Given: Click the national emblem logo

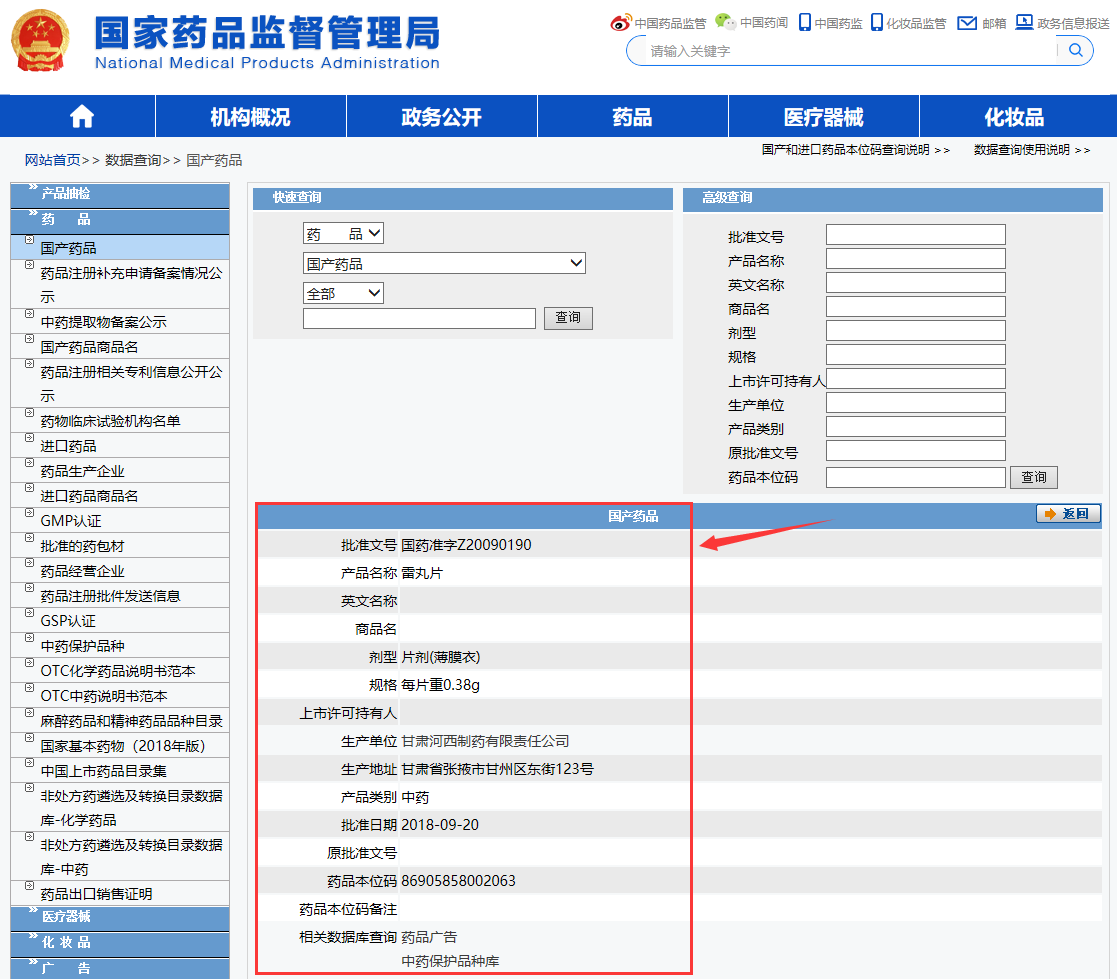Looking at the screenshot, I should point(41,41).
